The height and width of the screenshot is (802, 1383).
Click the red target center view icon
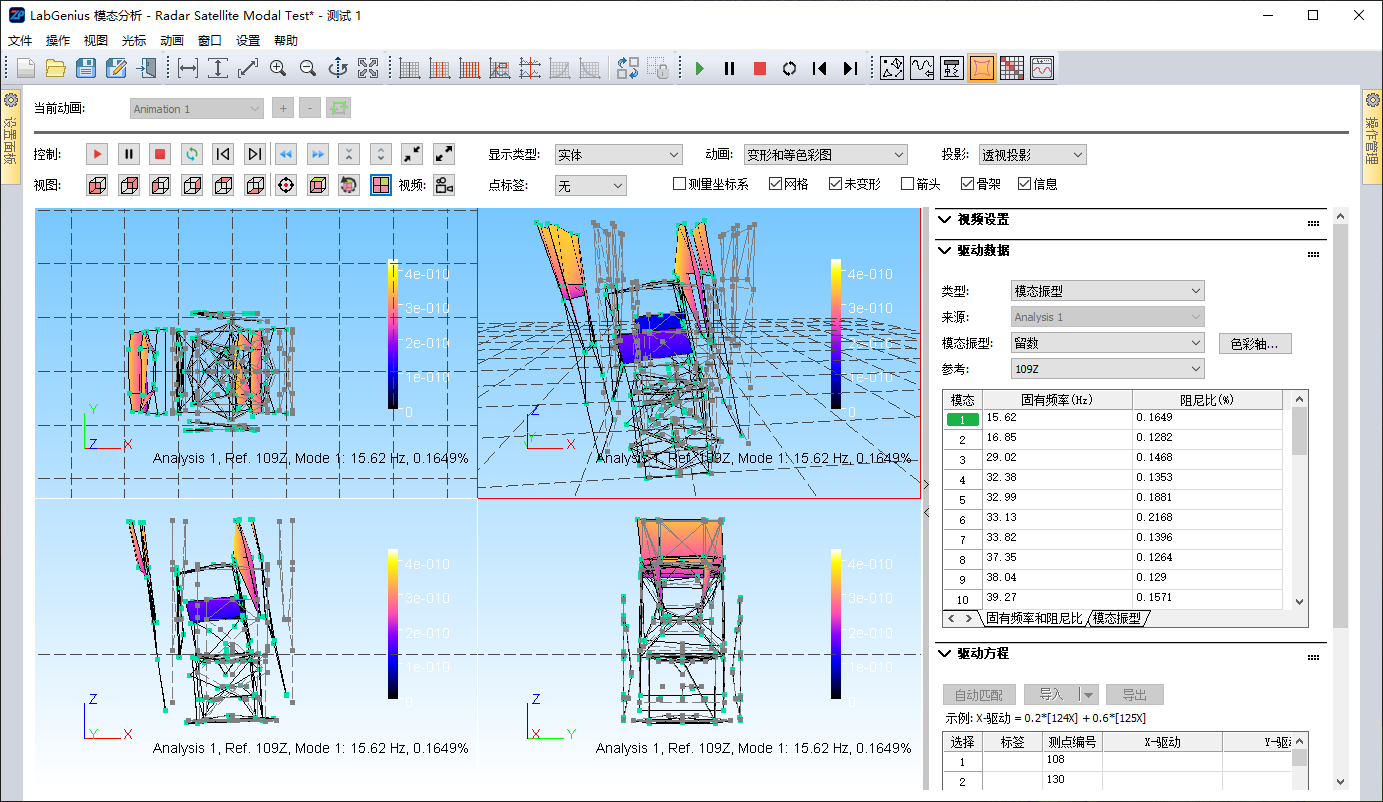tap(286, 185)
